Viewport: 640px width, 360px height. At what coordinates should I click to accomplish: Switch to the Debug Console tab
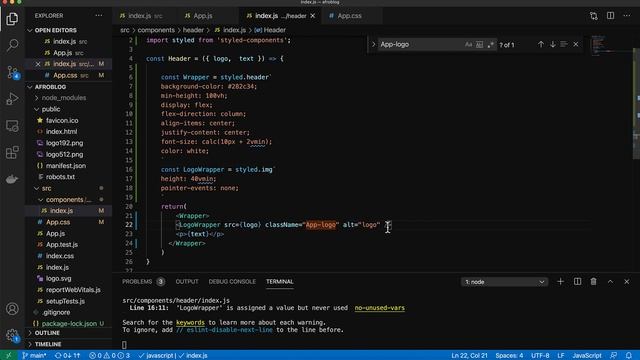click(x=232, y=282)
